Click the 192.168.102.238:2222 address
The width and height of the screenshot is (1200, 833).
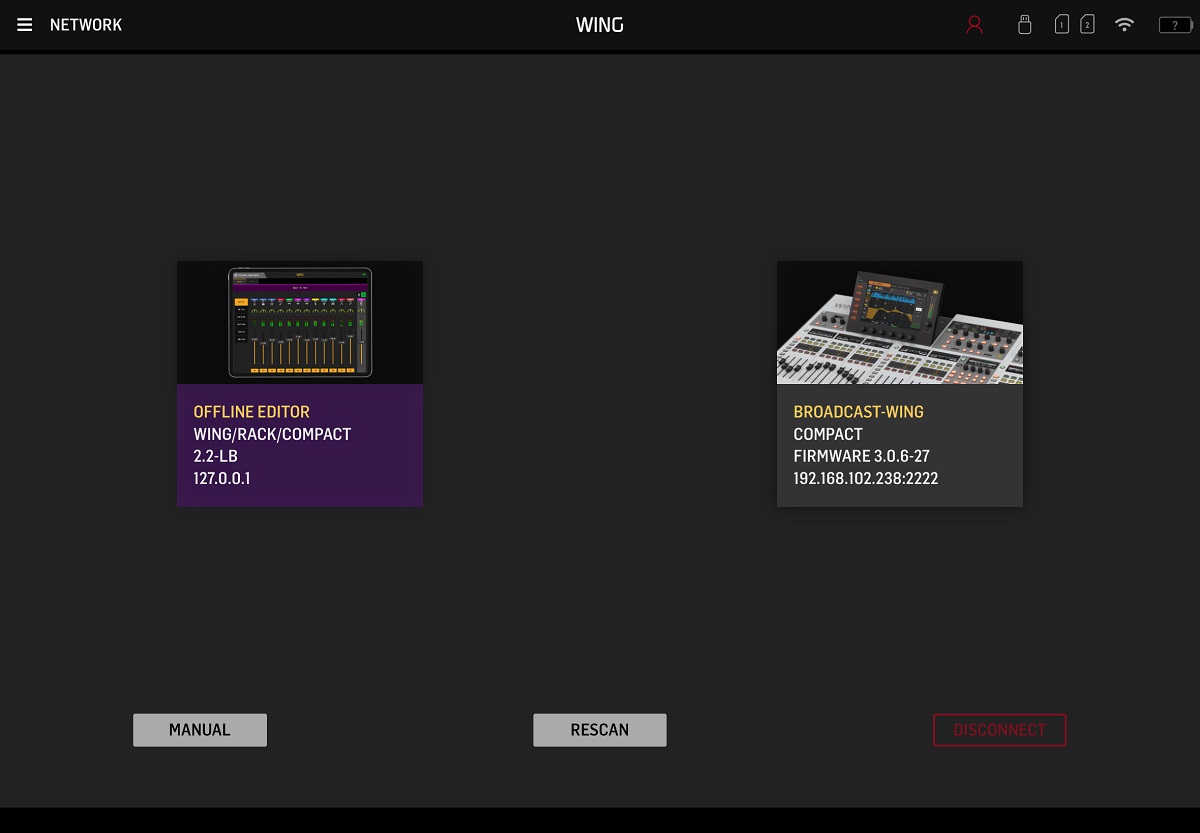click(866, 478)
